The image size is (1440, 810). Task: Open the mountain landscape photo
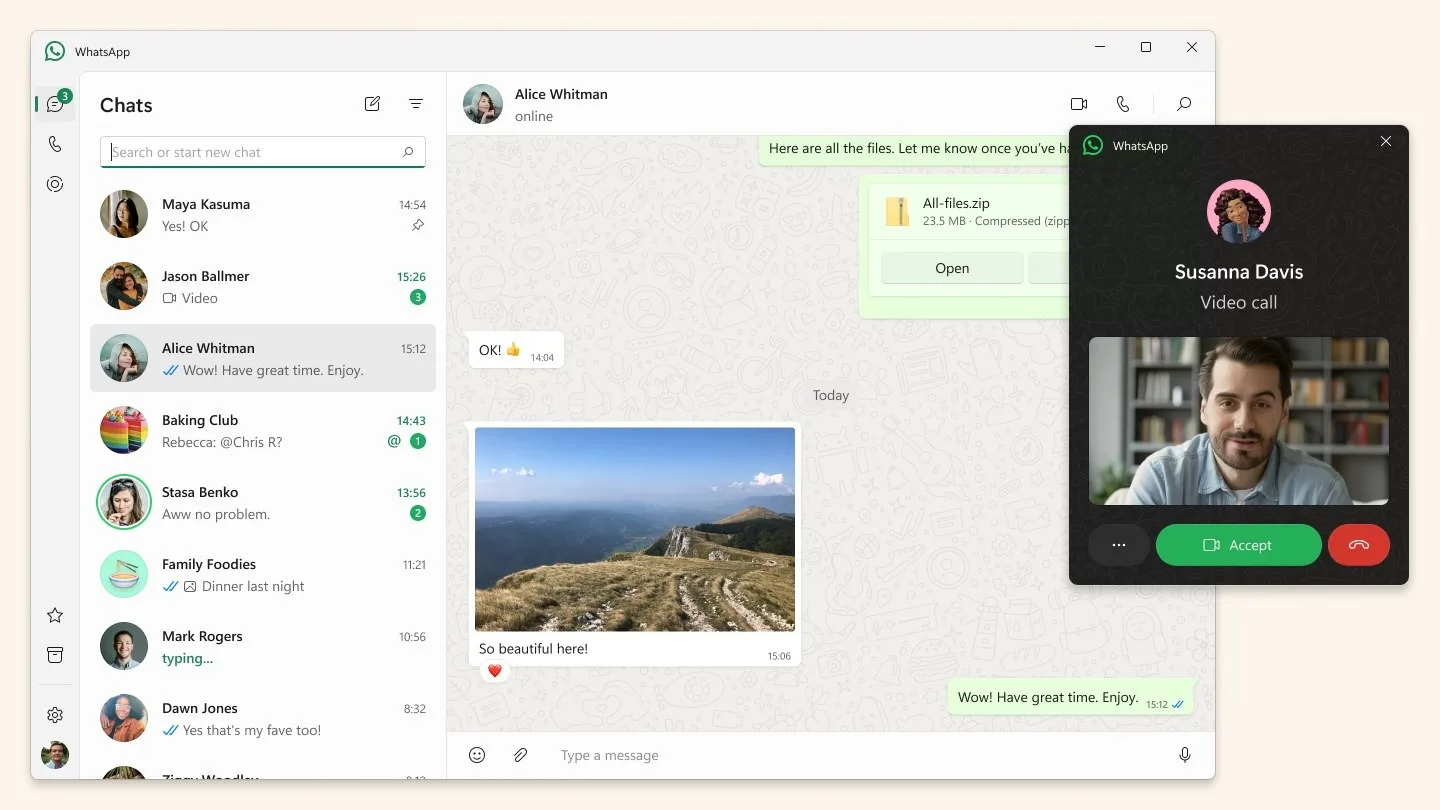pyautogui.click(x=635, y=529)
